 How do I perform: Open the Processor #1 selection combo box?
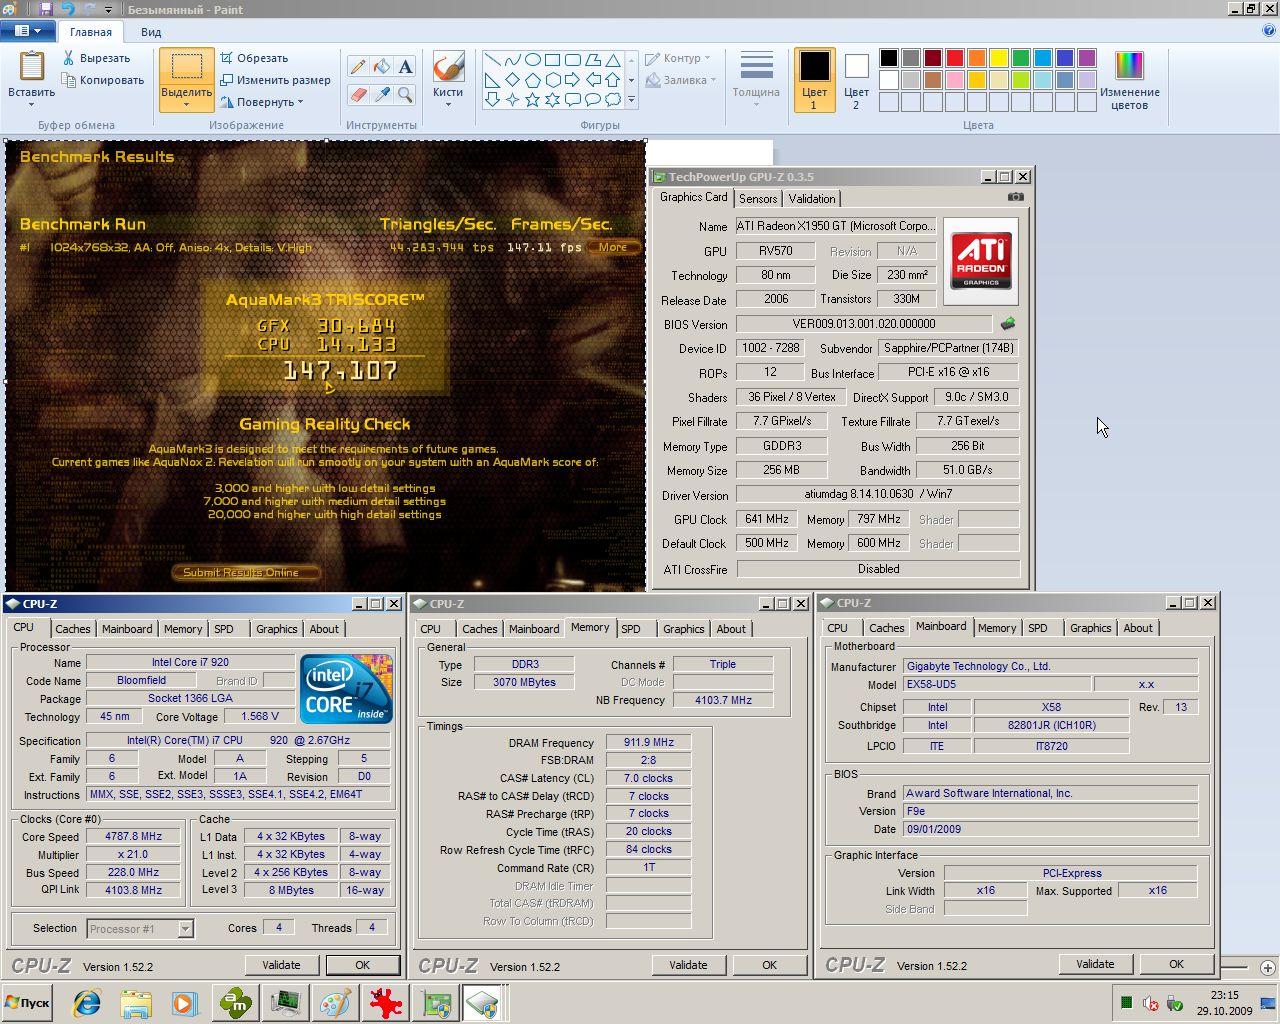click(x=140, y=929)
